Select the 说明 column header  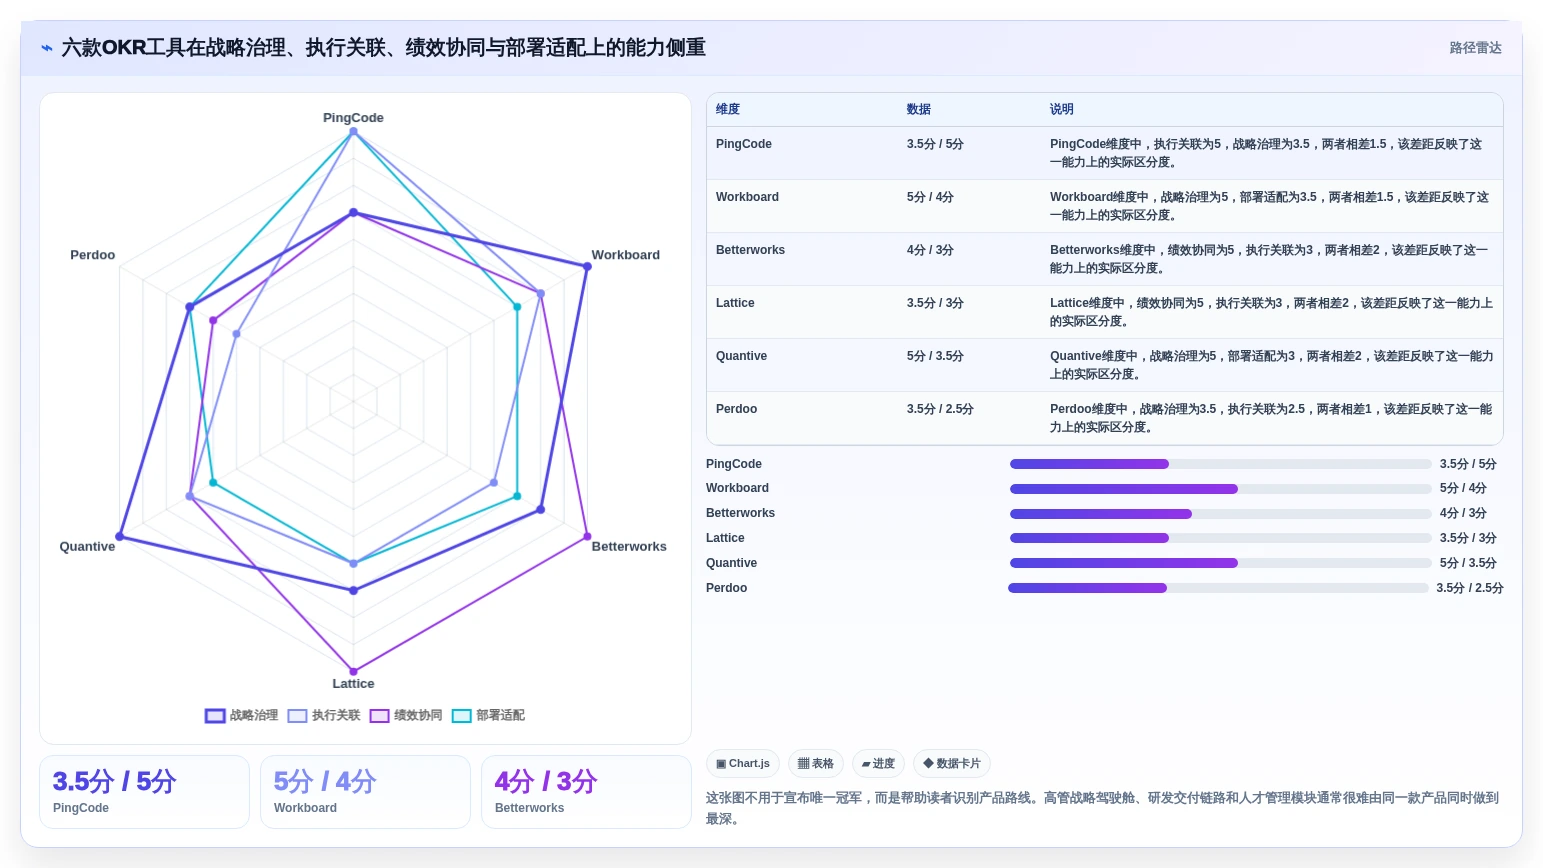pyautogui.click(x=1062, y=109)
